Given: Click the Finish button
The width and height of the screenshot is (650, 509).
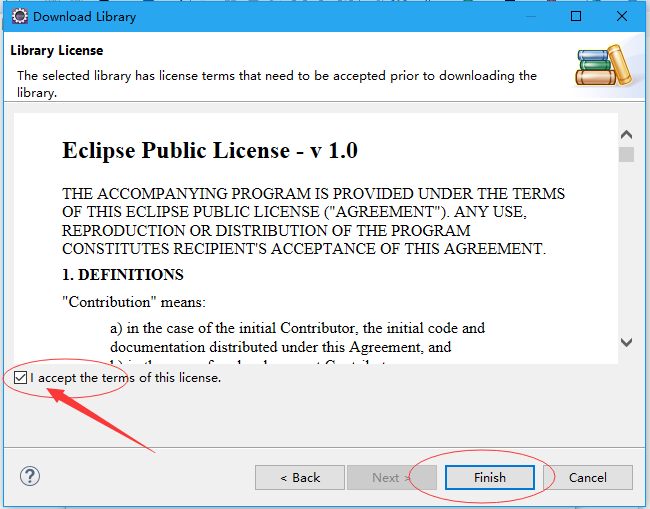Looking at the screenshot, I should pos(490,477).
